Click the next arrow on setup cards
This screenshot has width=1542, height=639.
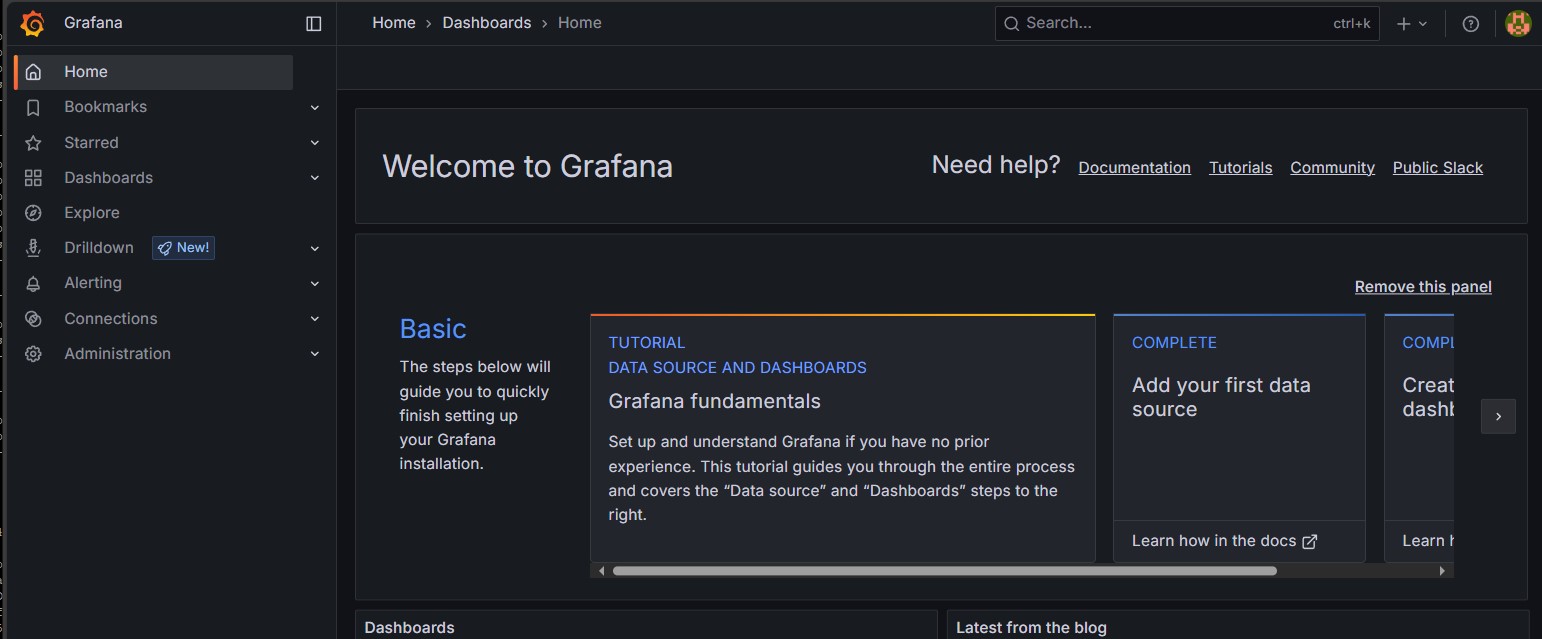pyautogui.click(x=1497, y=417)
